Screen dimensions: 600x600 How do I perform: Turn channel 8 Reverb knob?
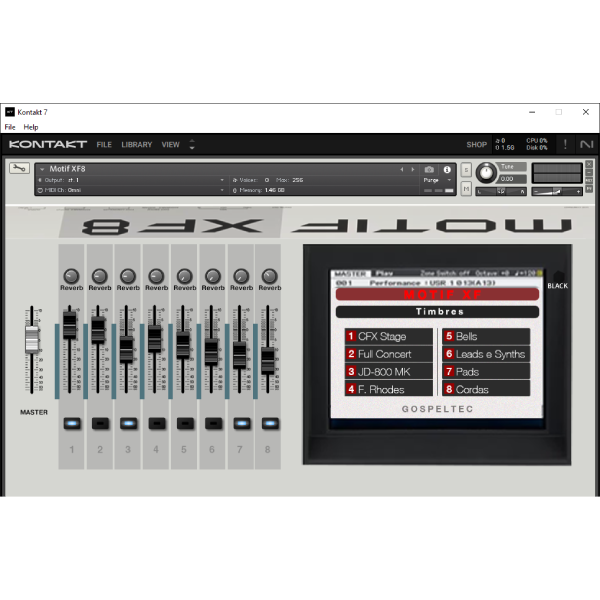[269, 276]
